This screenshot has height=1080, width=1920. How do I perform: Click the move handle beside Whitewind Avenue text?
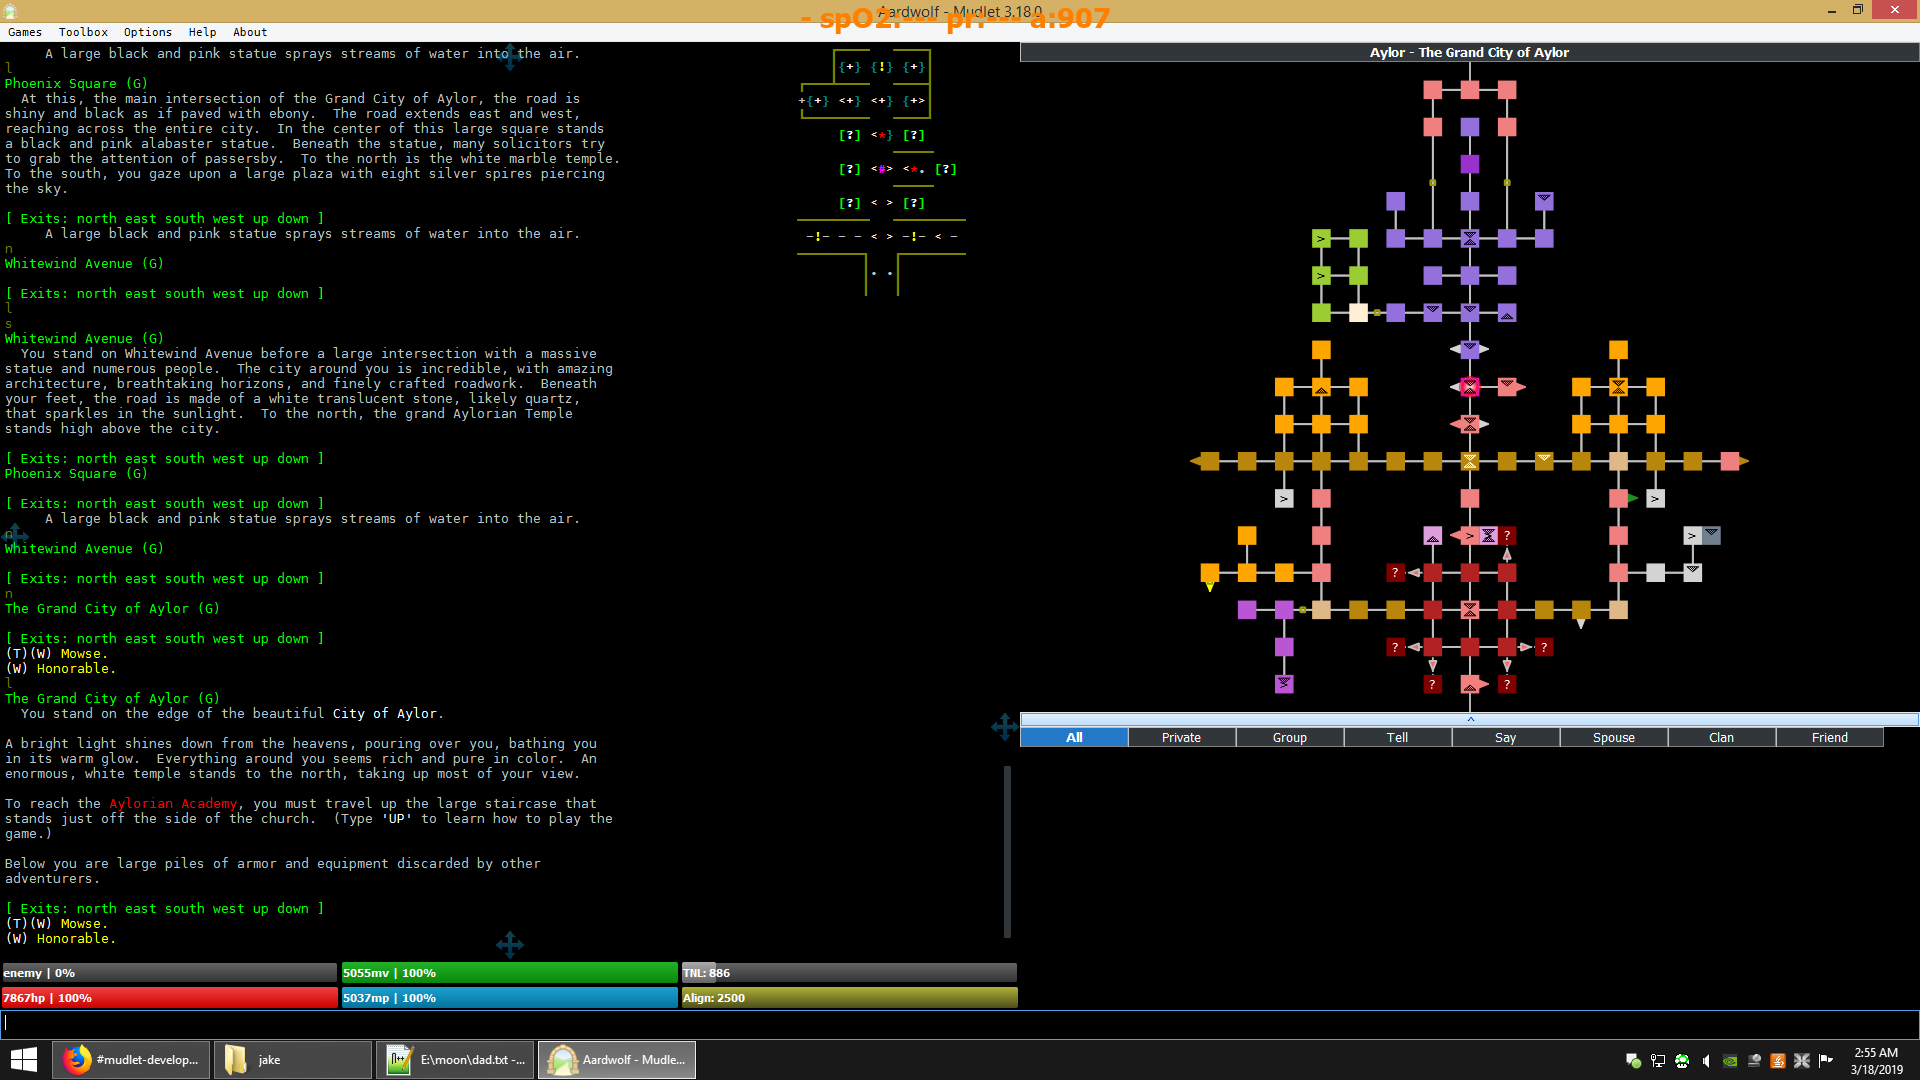(14, 535)
